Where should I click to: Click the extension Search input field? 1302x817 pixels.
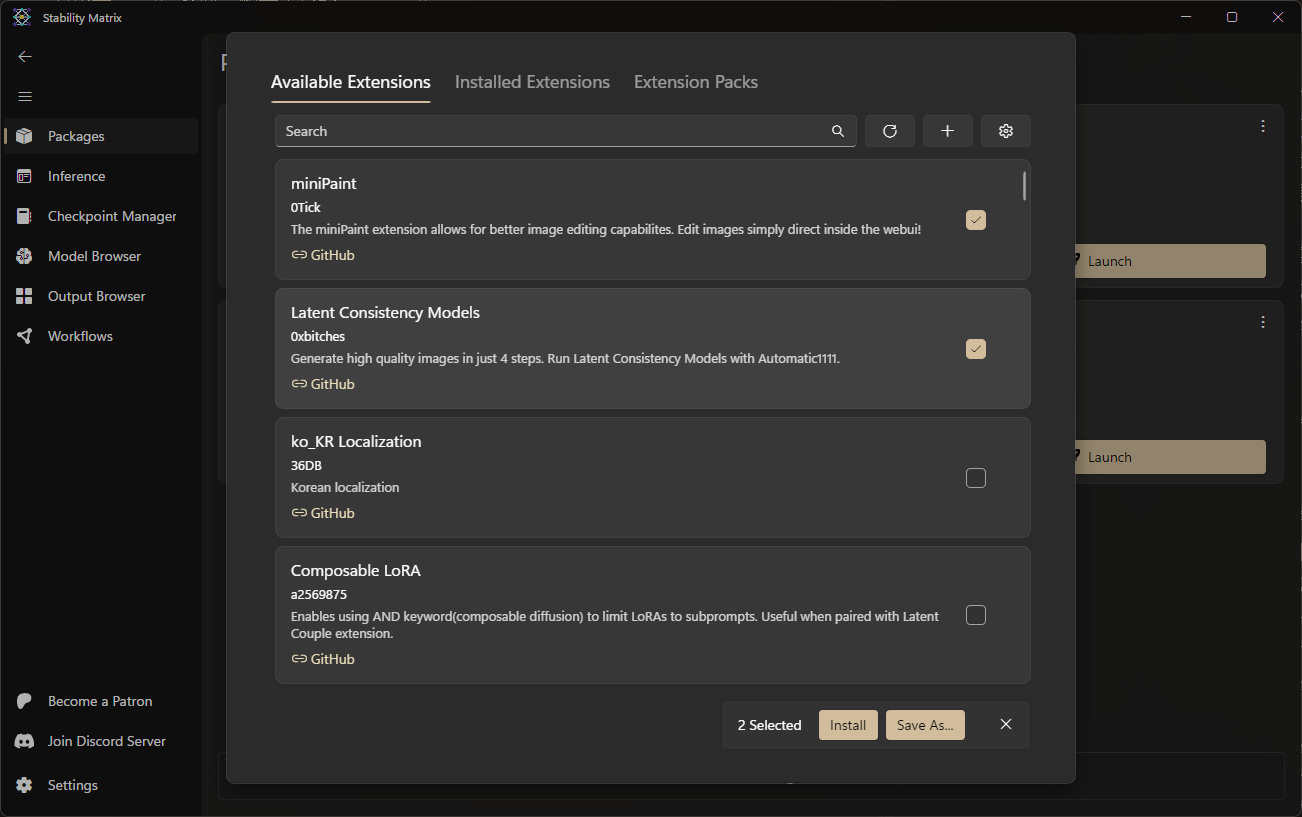click(x=566, y=131)
